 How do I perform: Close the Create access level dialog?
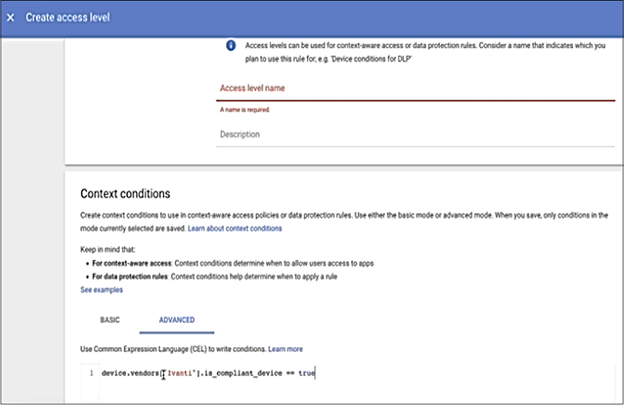(11, 18)
